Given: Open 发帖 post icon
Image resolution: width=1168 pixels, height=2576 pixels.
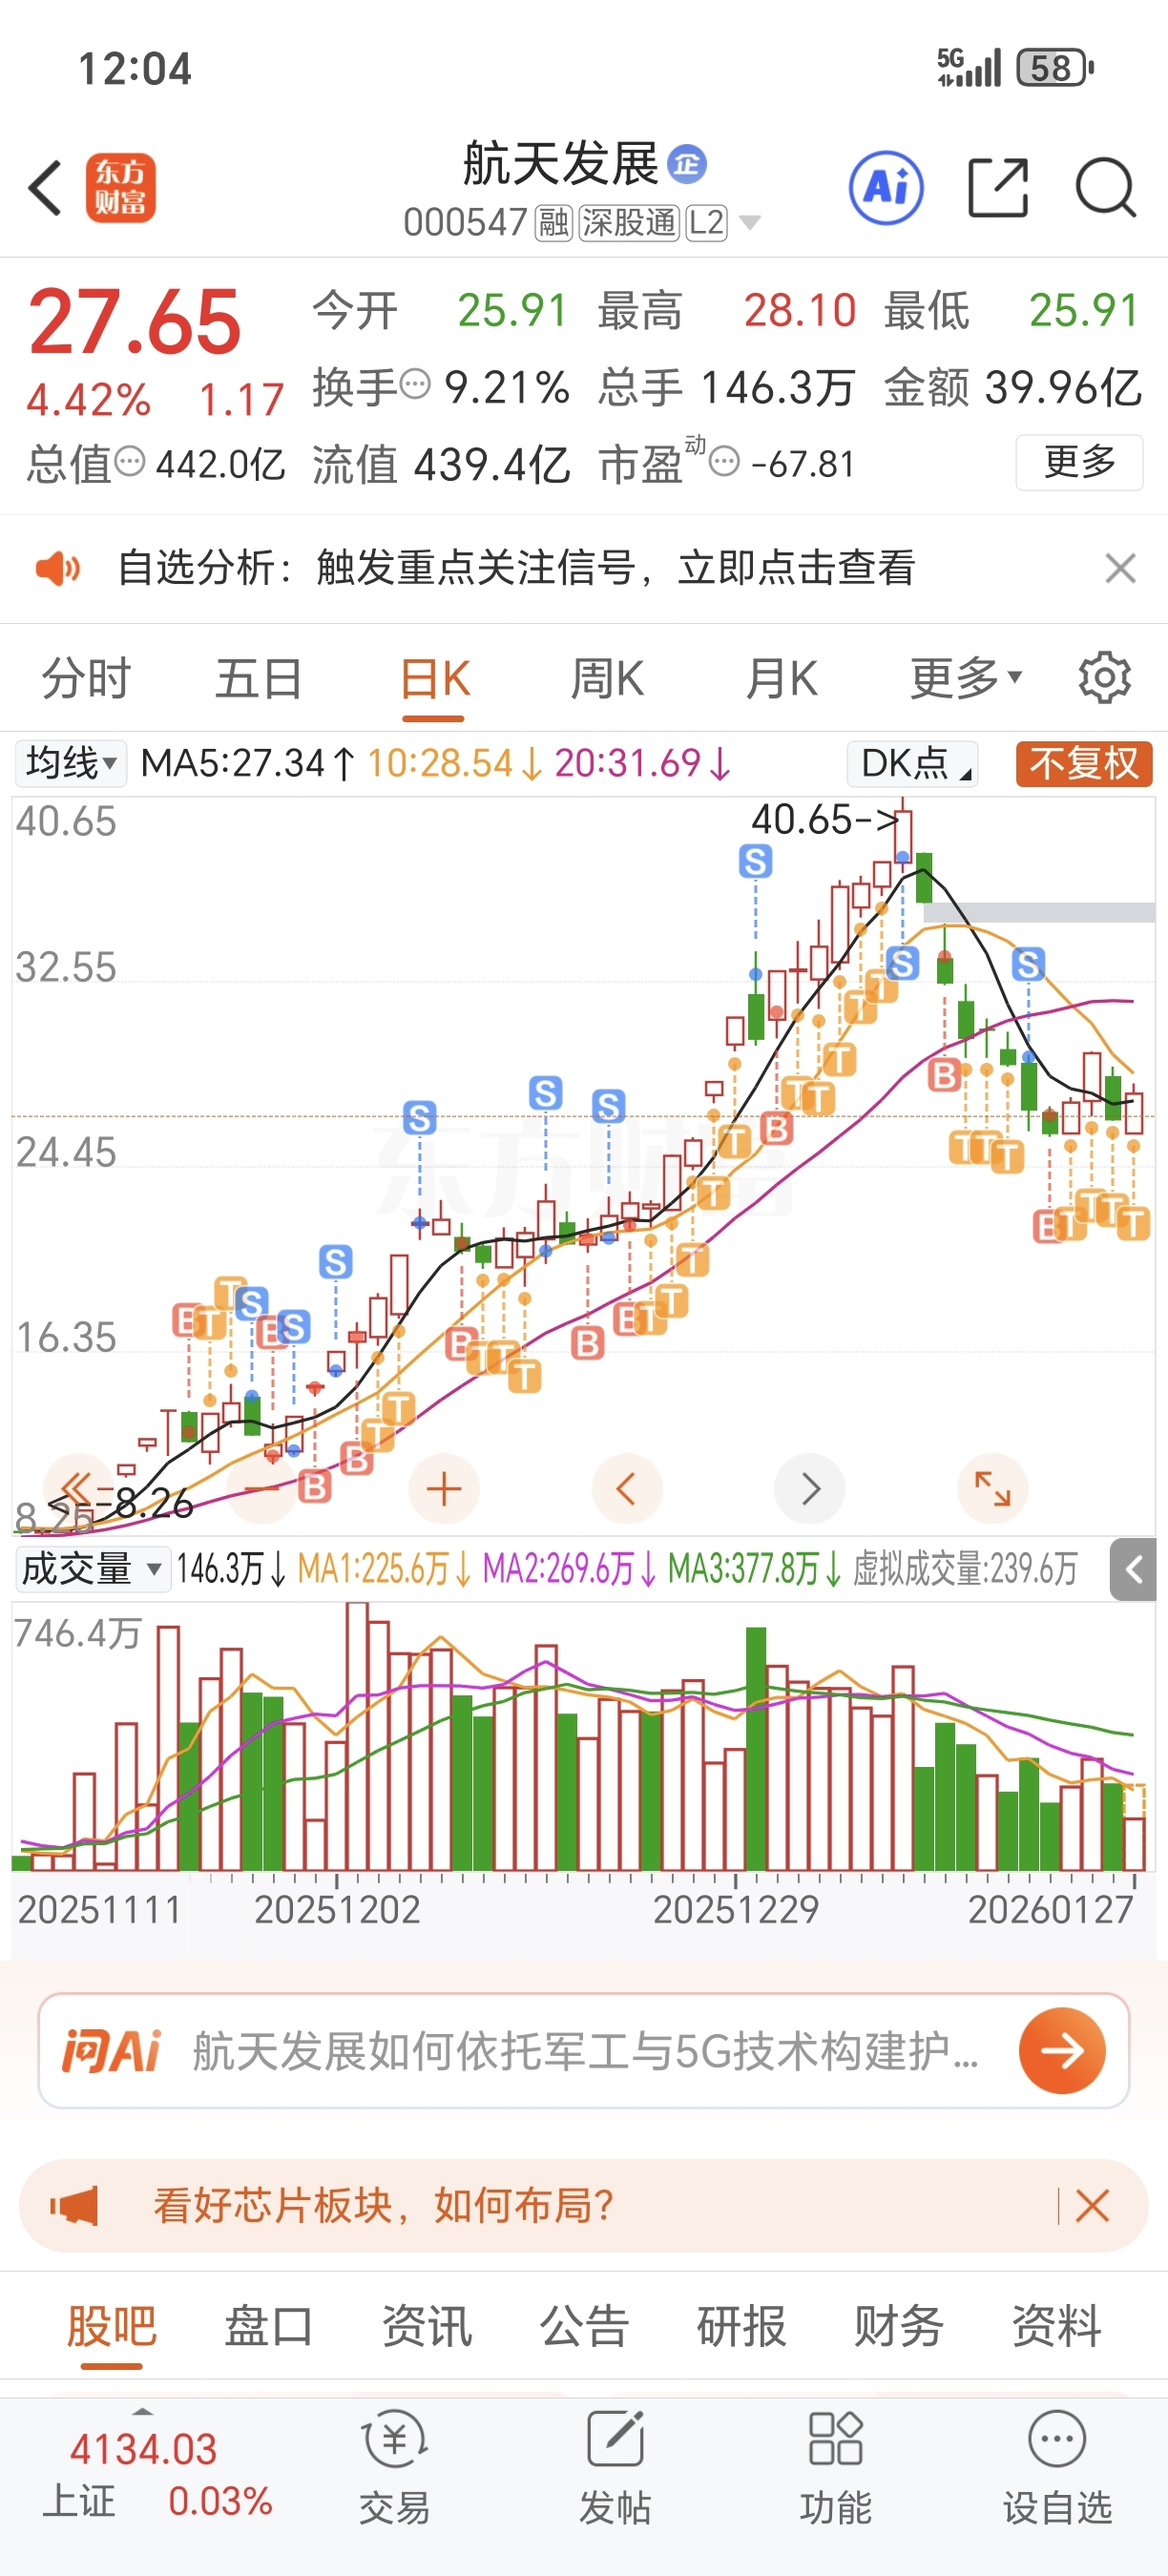Looking at the screenshot, I should click(x=615, y=2468).
